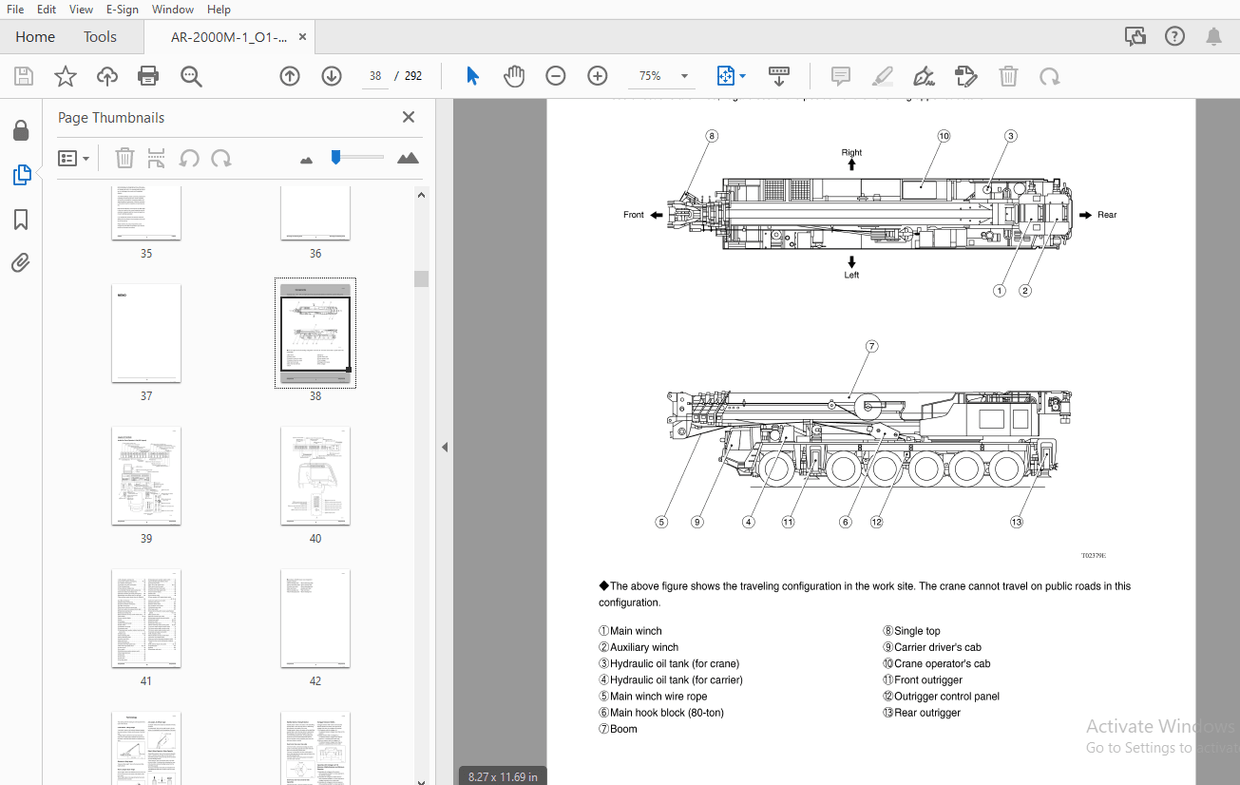Add this file to favorites star
1240x785 pixels.
point(65,76)
